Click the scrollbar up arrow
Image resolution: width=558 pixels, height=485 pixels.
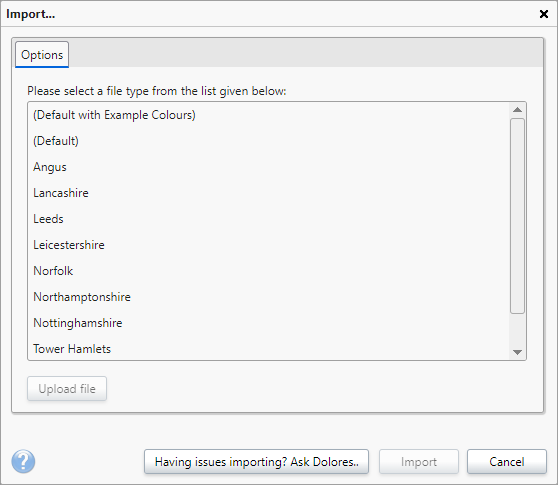517,110
